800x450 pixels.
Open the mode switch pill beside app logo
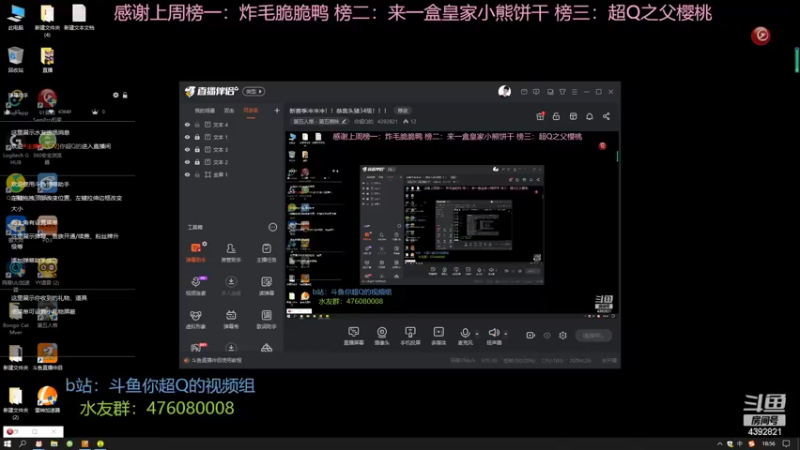[x=254, y=91]
